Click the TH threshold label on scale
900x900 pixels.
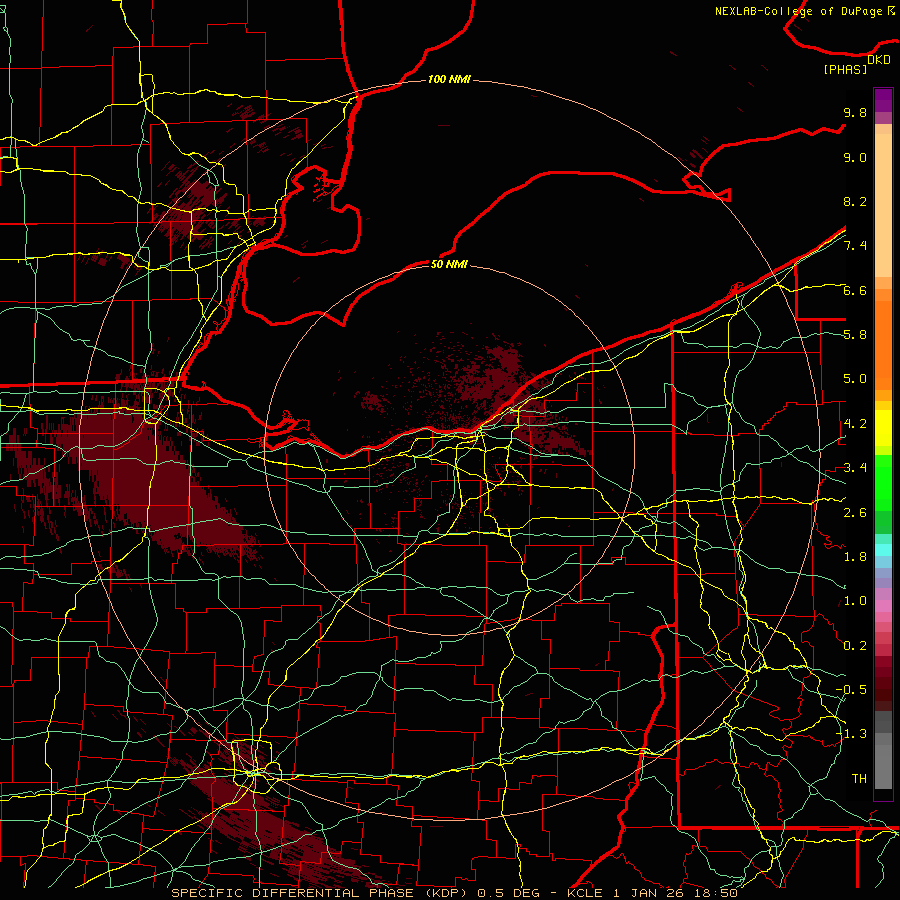pos(859,779)
